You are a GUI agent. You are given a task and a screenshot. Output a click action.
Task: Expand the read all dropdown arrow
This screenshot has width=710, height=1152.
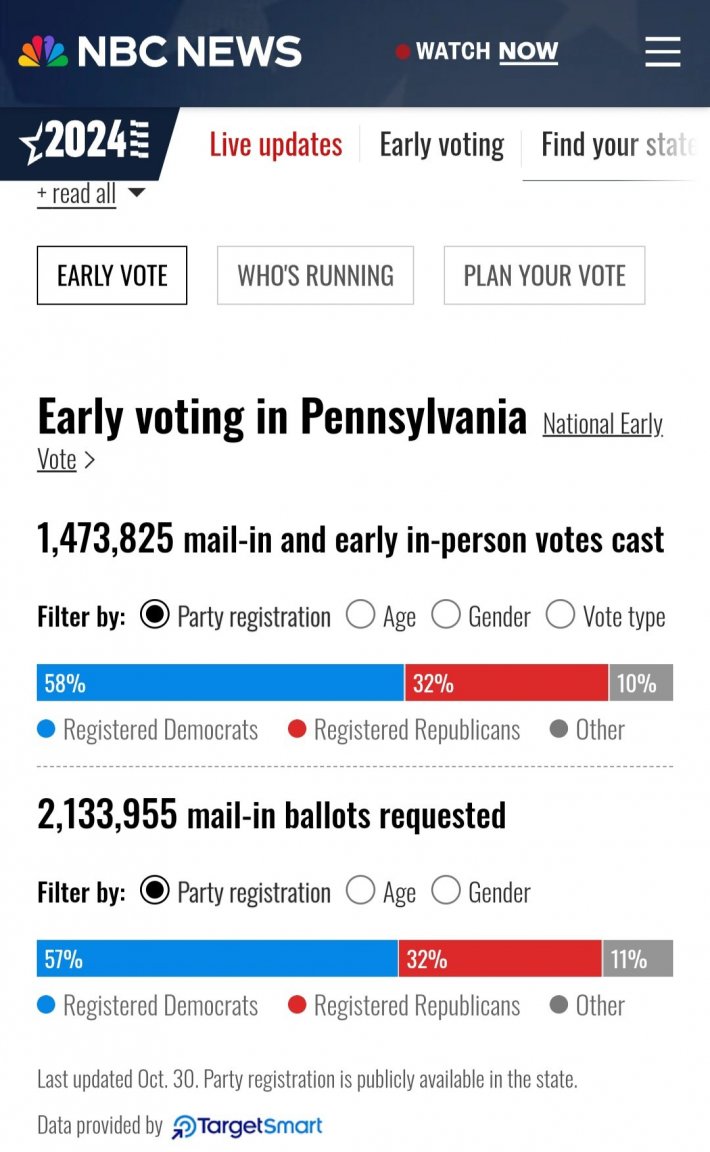click(137, 192)
